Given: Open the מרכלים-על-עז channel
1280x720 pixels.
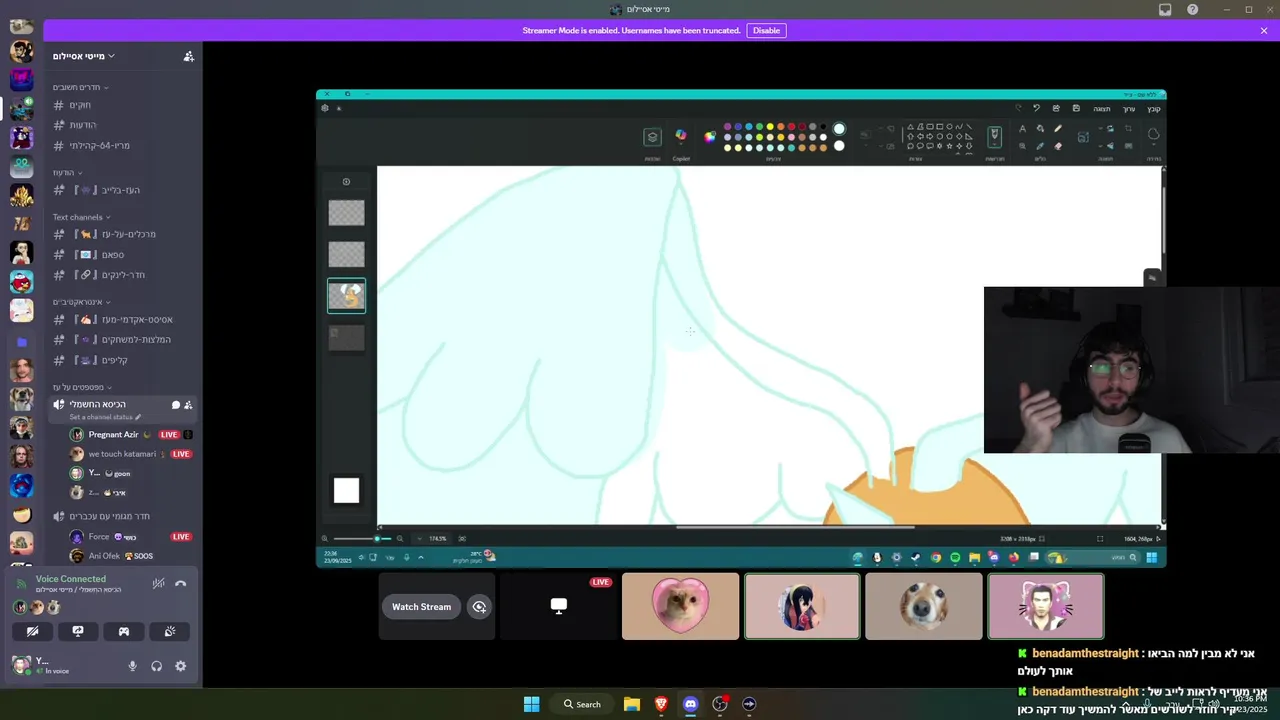Looking at the screenshot, I should click(123, 234).
